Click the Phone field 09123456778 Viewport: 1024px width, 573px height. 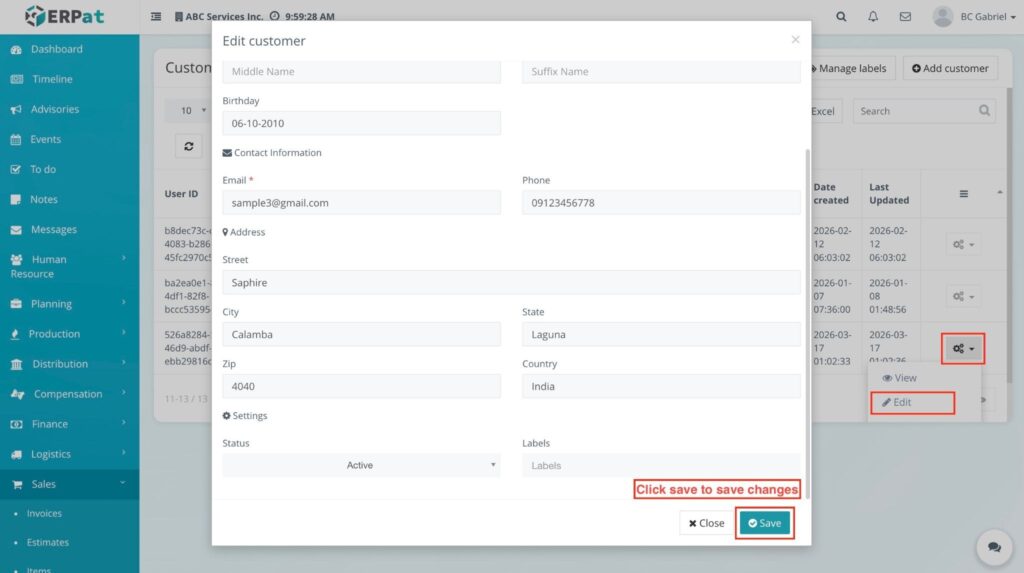click(x=661, y=203)
